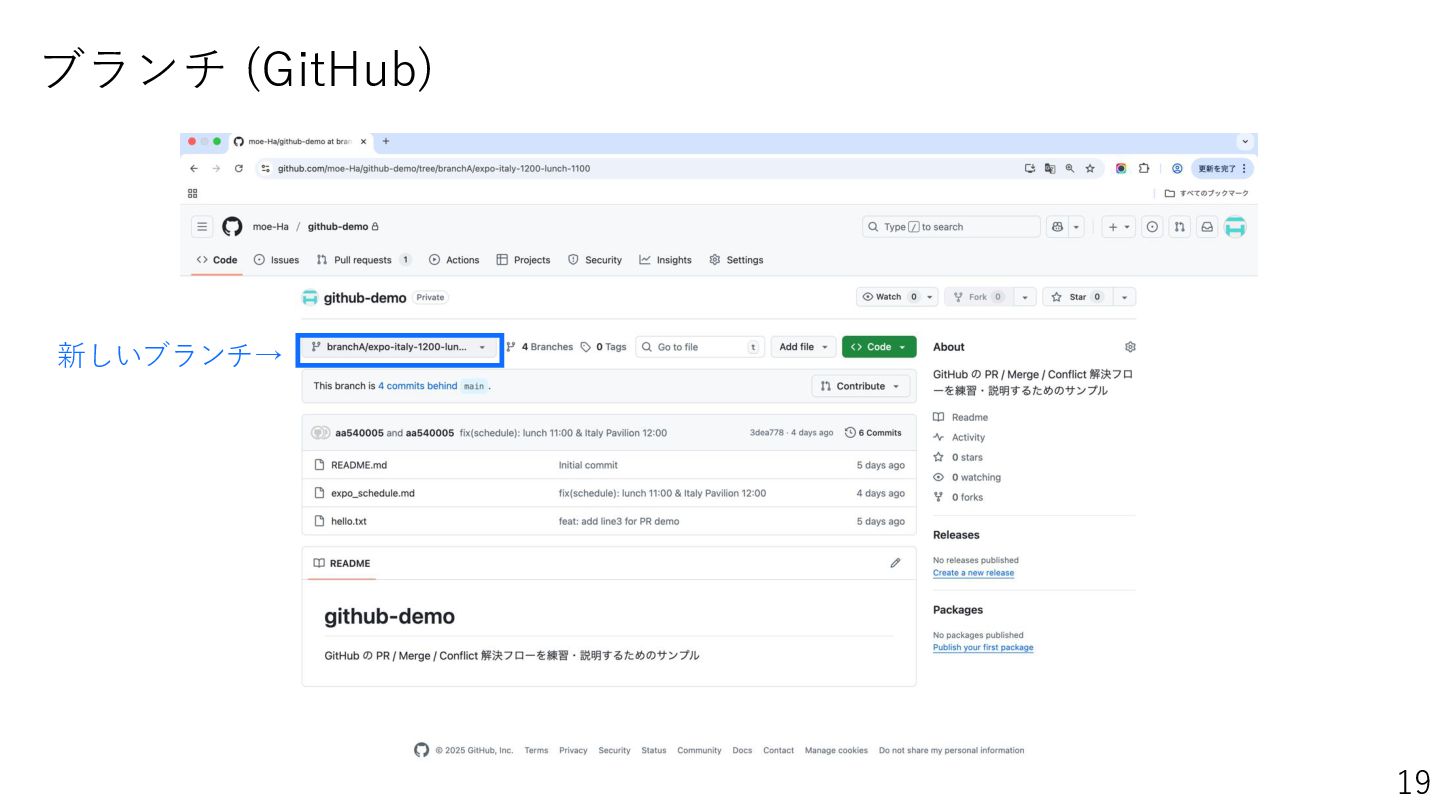Click the 4 commits behind link
Image resolution: width=1440 pixels, height=810 pixels.
coord(417,386)
